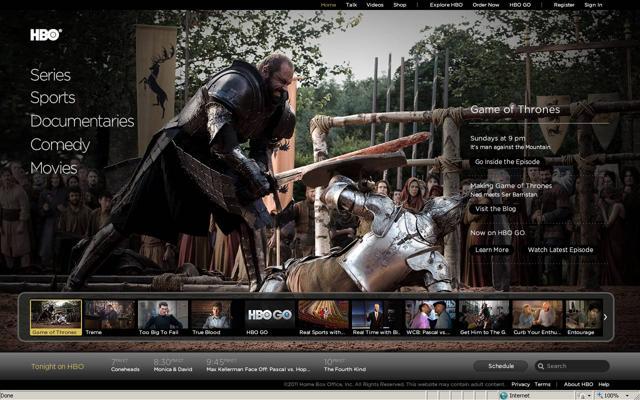Click Watch Latest Episode button
This screenshot has width=640, height=400.
click(x=560, y=250)
